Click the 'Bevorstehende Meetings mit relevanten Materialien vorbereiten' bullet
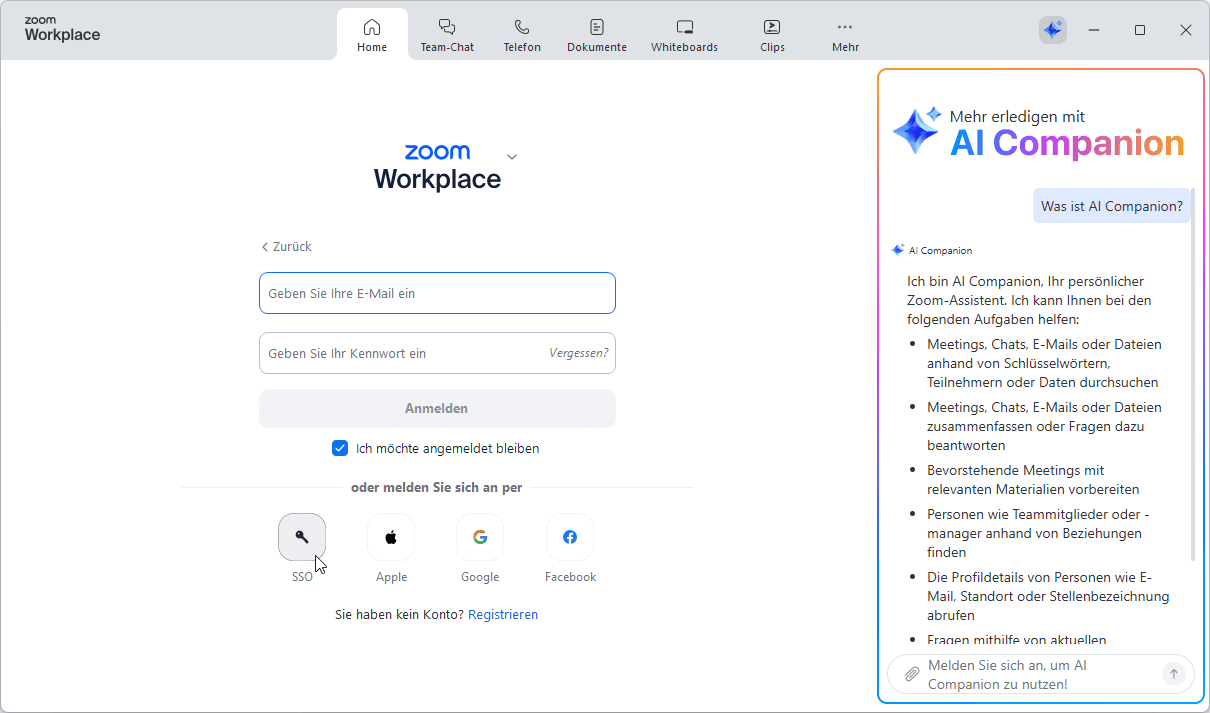Viewport: 1210px width, 713px height. click(x=1033, y=479)
